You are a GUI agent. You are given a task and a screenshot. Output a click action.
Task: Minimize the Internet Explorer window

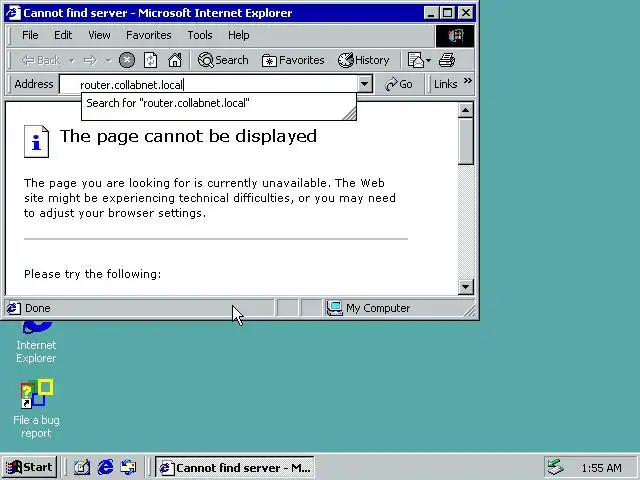[431, 13]
